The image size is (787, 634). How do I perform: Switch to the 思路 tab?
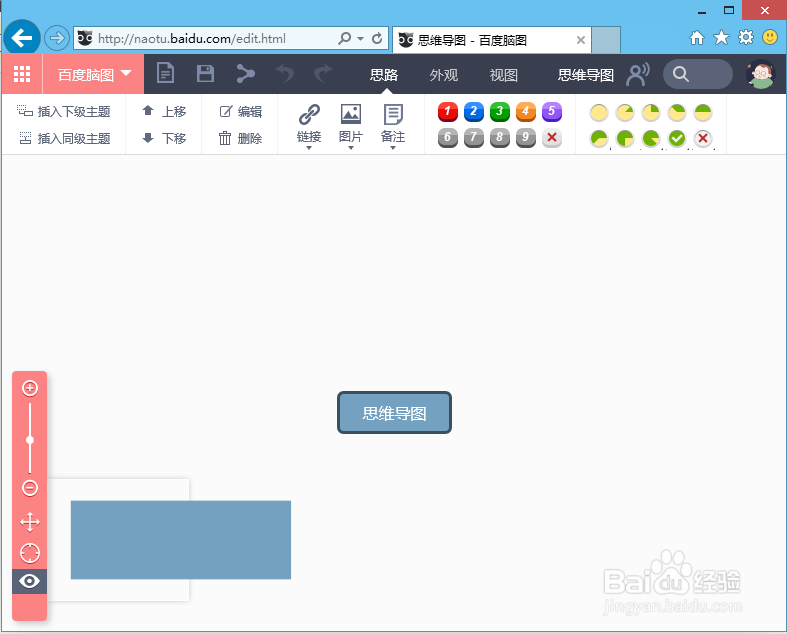coord(384,75)
